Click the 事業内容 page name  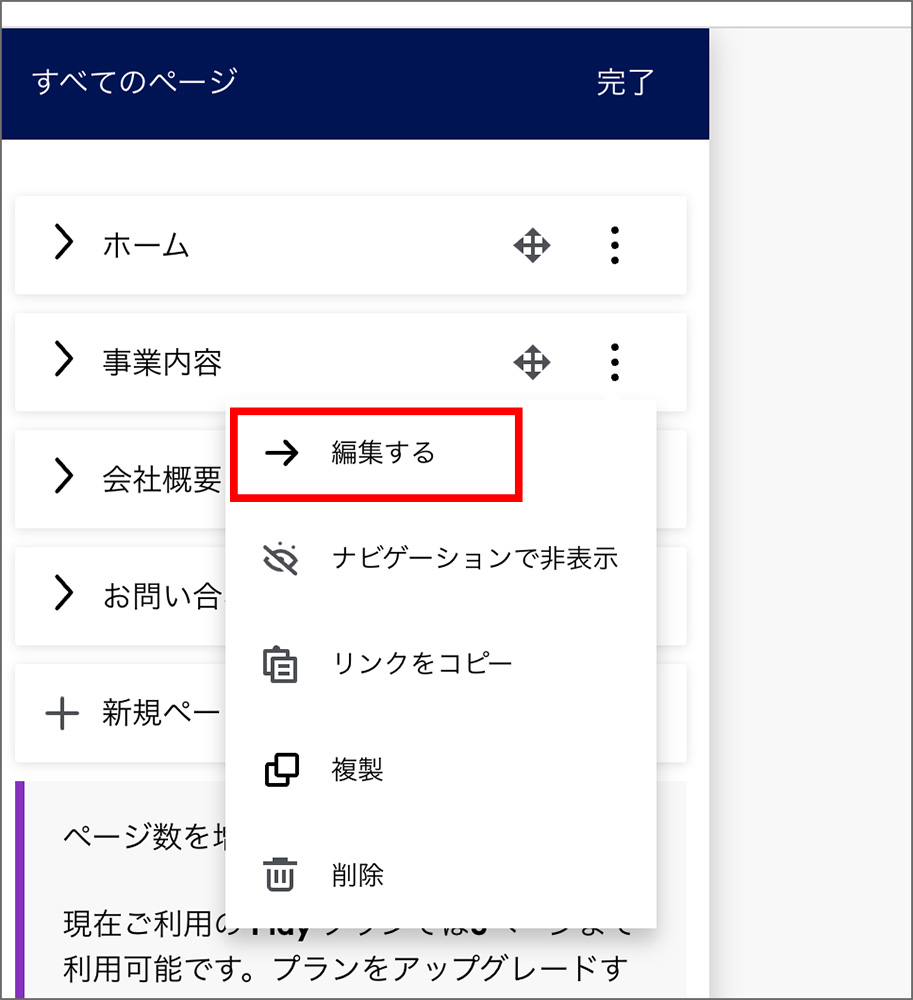(x=162, y=362)
